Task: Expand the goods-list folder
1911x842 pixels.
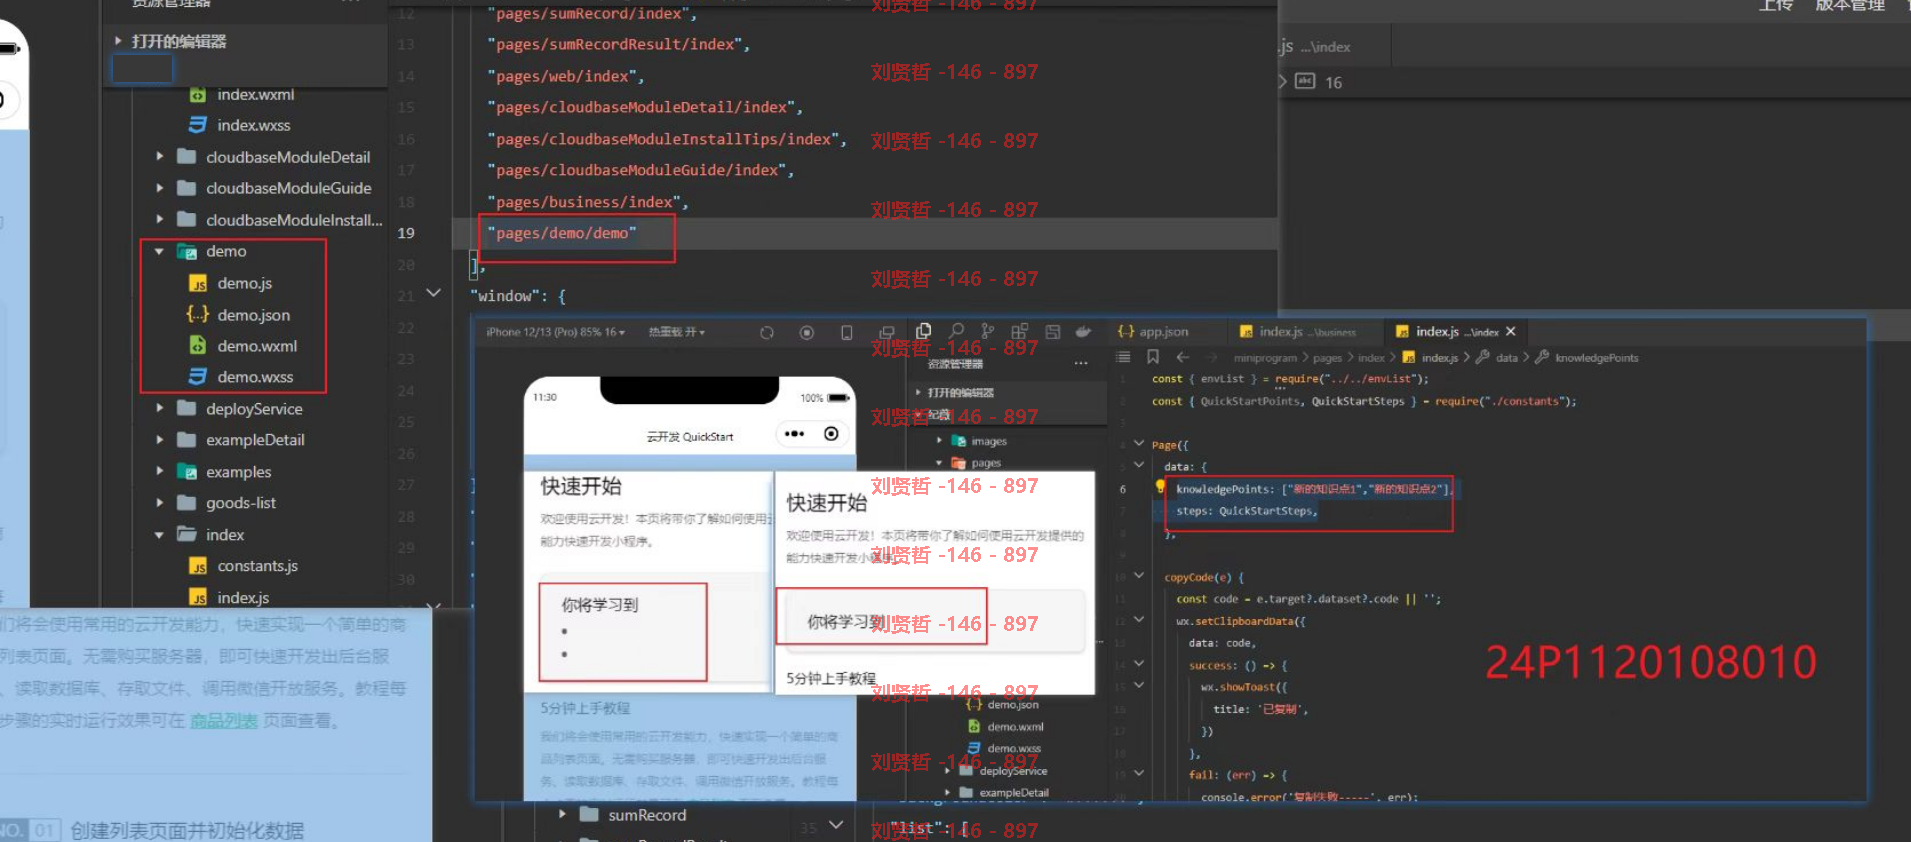Action: [160, 503]
